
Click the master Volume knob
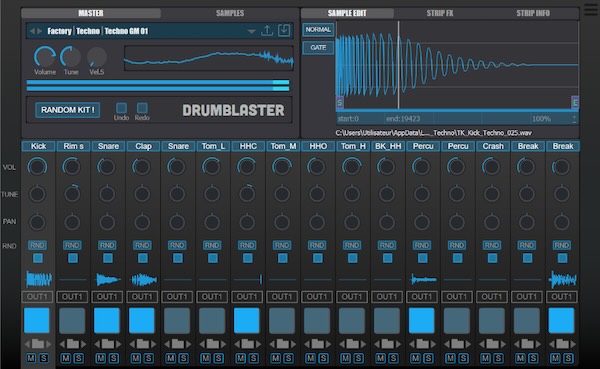click(x=45, y=57)
